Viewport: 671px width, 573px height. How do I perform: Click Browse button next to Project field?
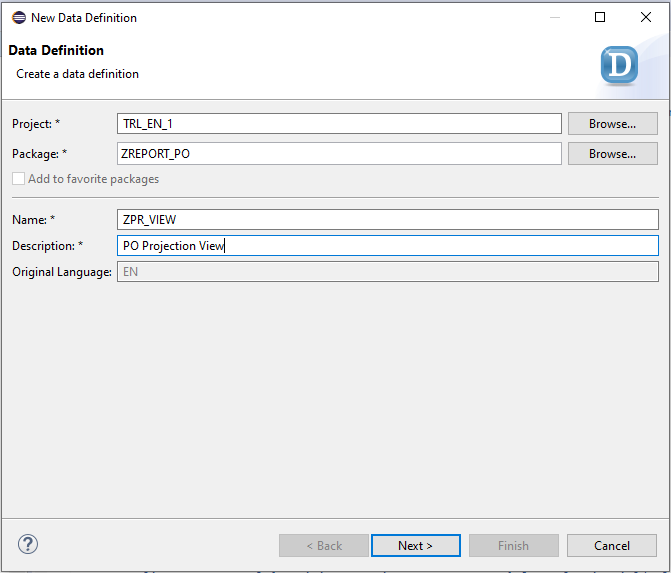pos(612,124)
